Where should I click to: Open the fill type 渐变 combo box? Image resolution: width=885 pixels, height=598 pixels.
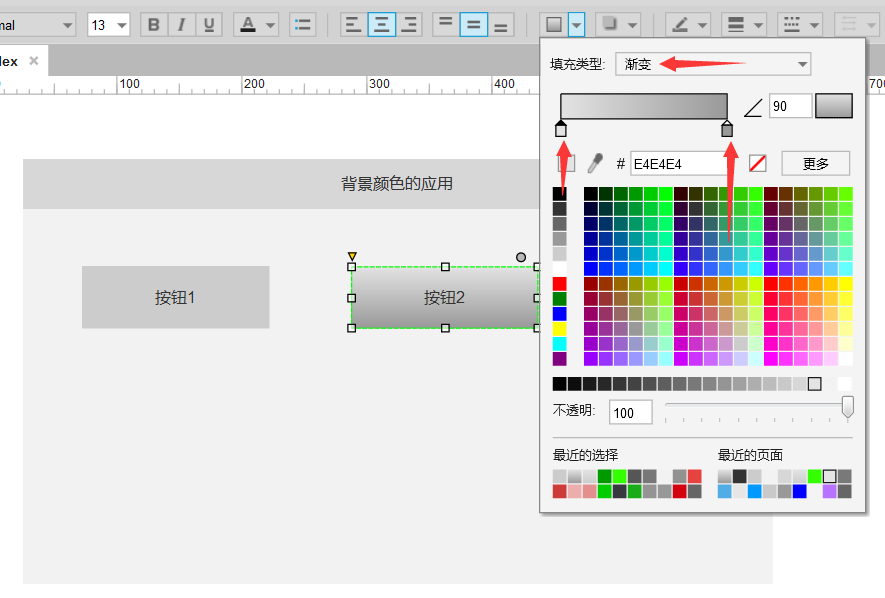[713, 64]
